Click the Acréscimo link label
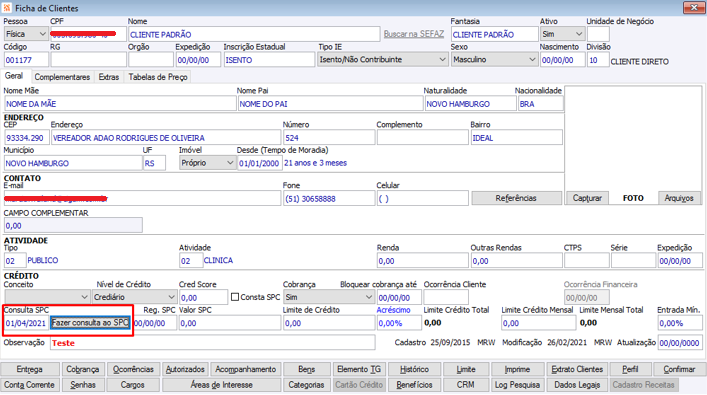The height and width of the screenshot is (395, 707). coord(394,310)
